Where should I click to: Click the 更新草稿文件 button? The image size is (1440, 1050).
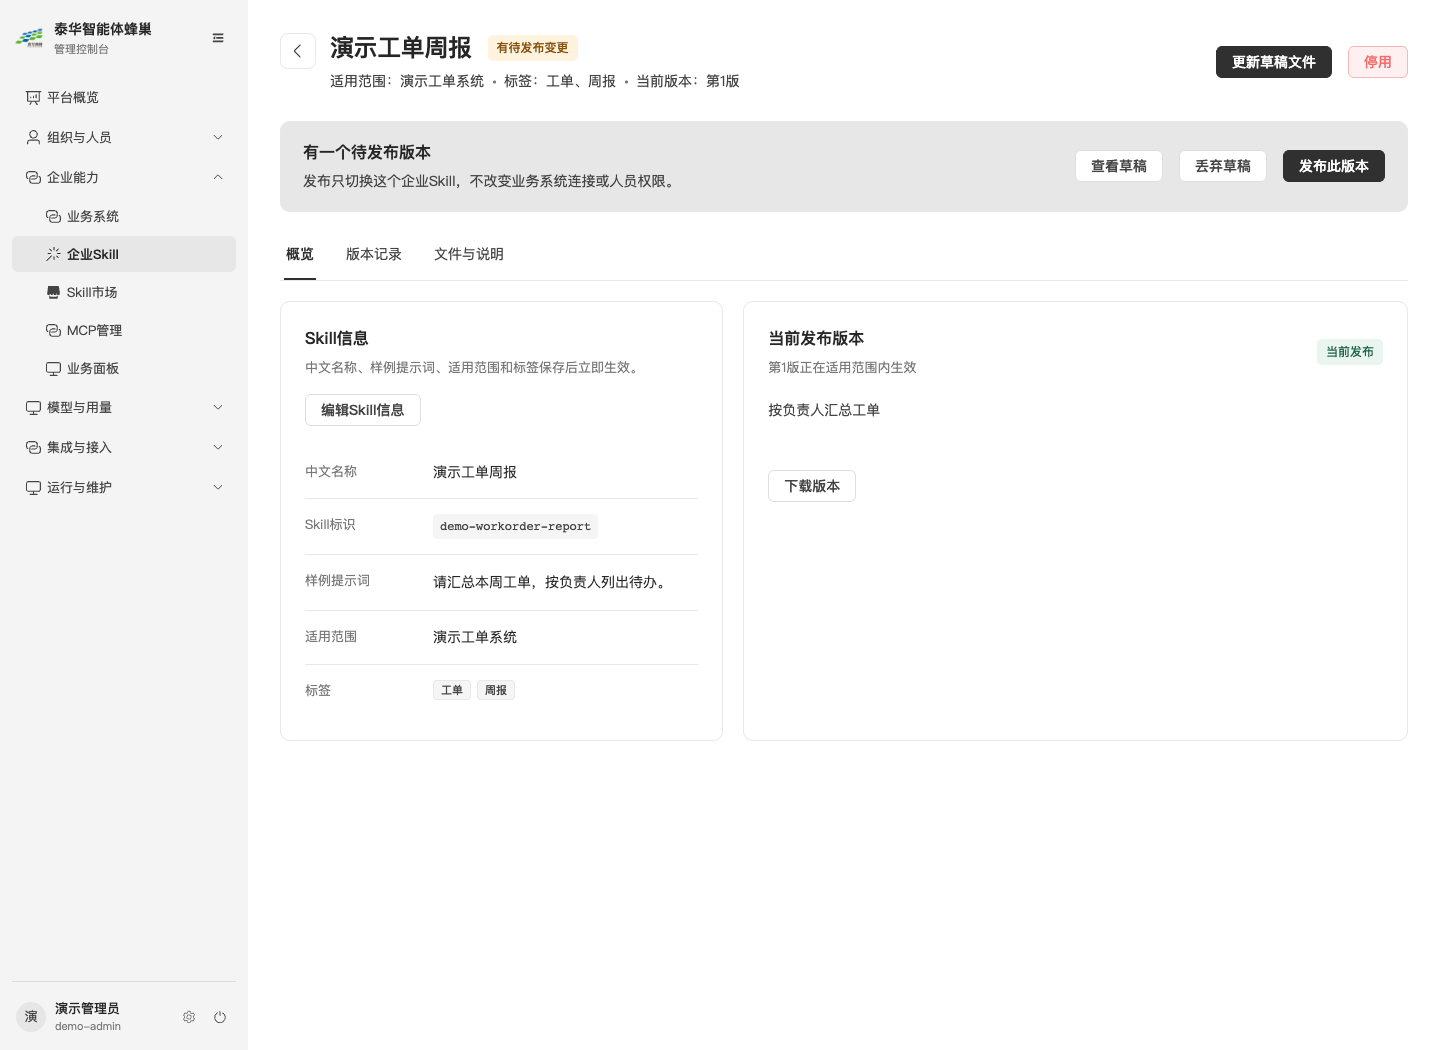point(1274,62)
